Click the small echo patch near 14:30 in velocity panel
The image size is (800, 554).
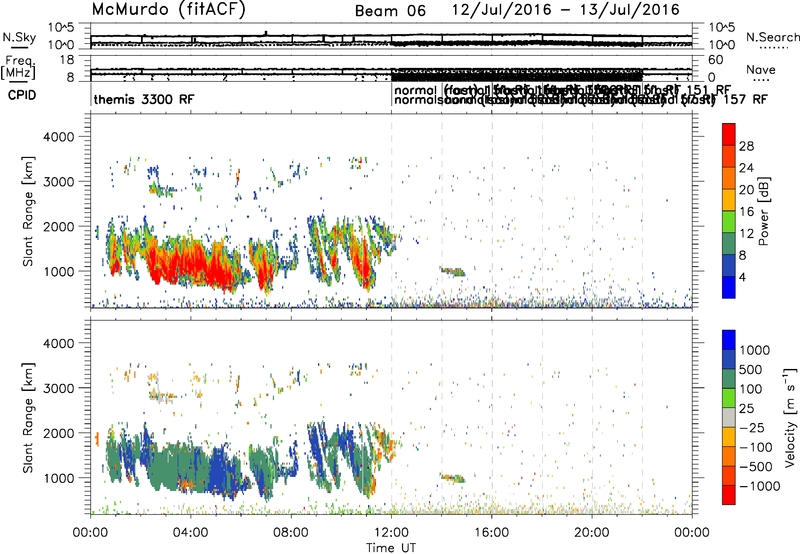point(453,478)
